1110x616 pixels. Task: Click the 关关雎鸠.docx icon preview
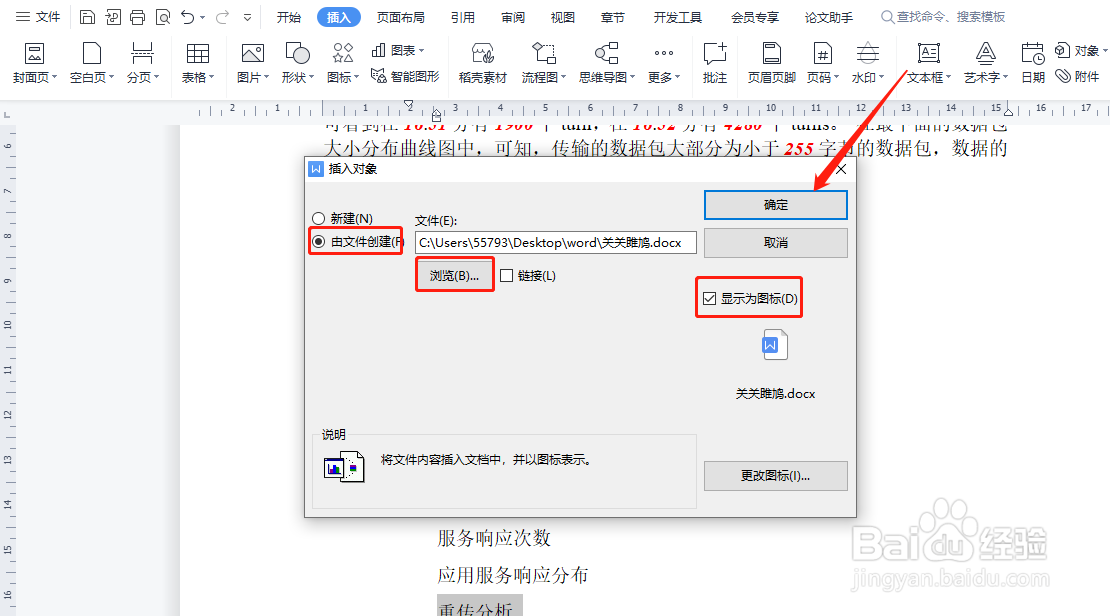(774, 345)
